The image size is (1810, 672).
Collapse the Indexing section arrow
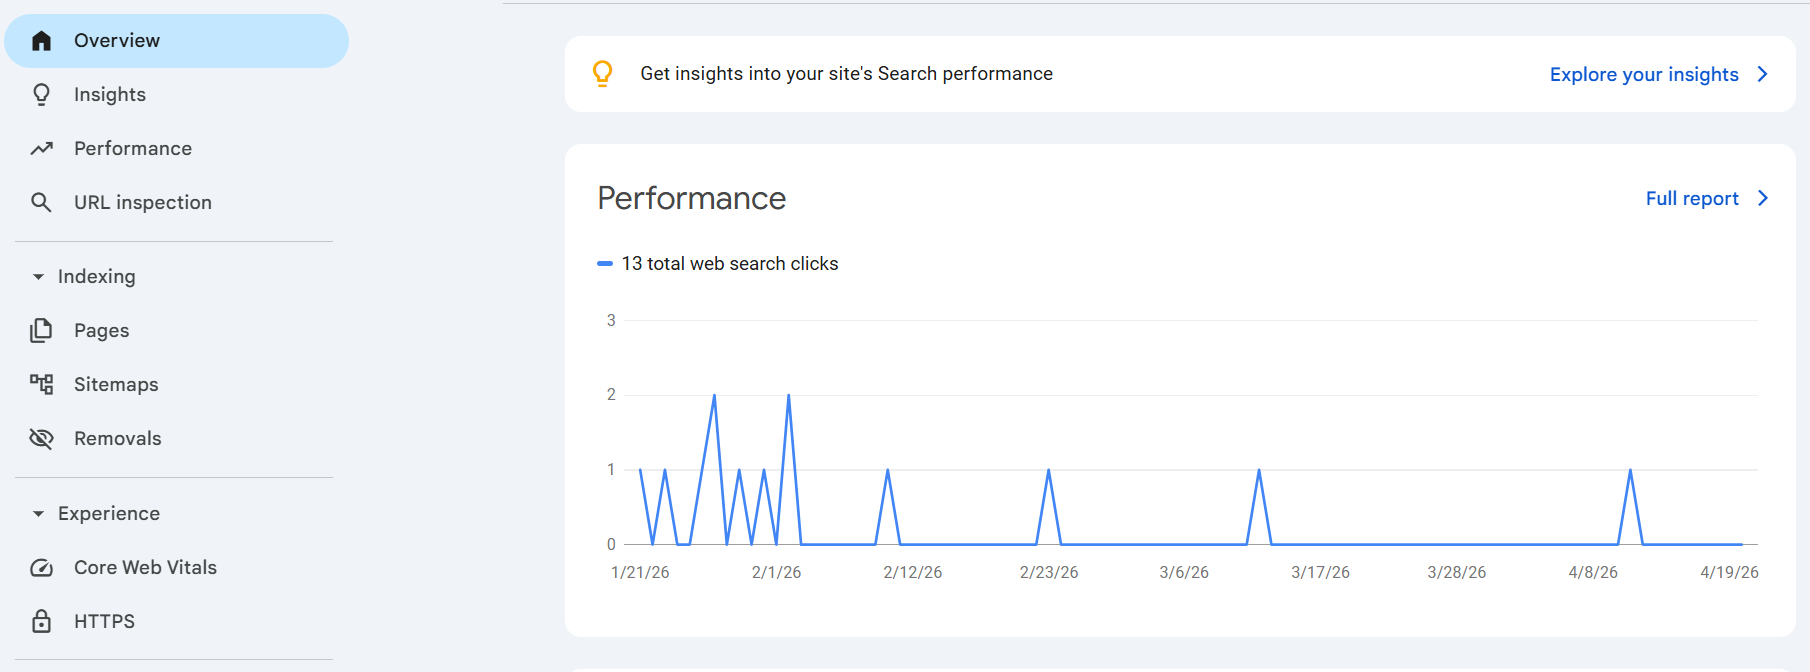pyautogui.click(x=38, y=277)
